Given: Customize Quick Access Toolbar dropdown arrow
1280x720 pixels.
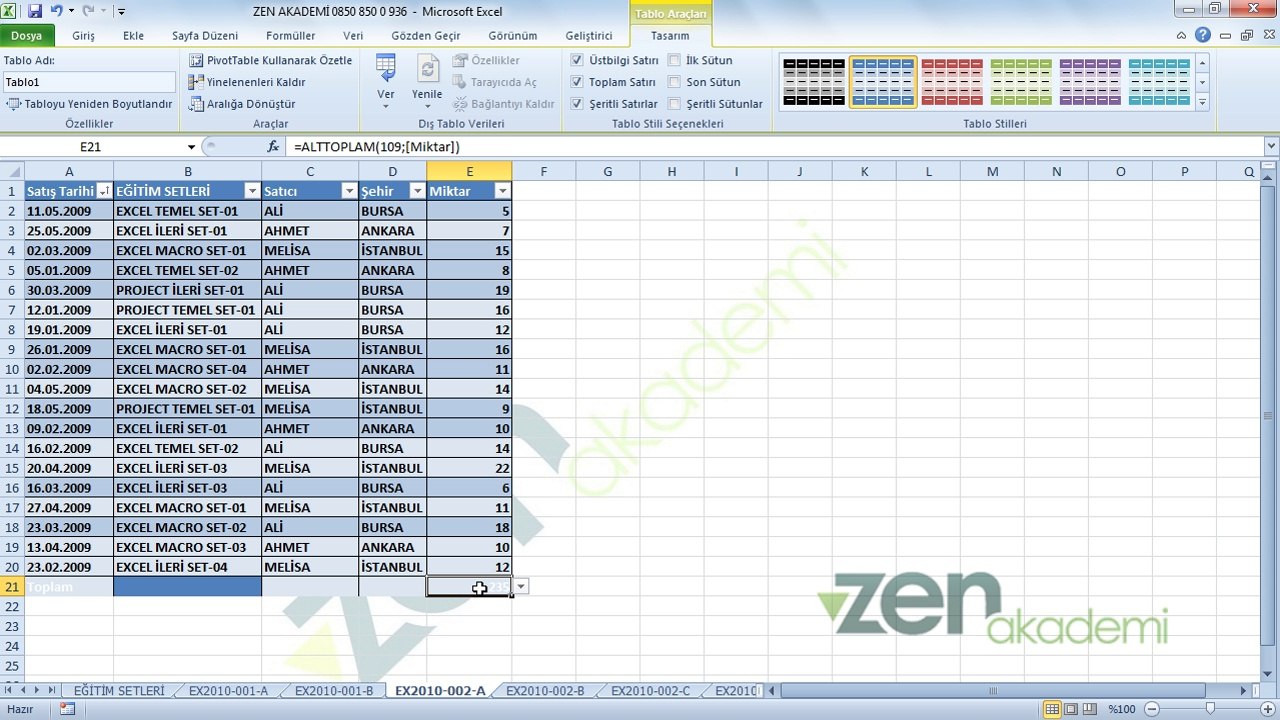Looking at the screenshot, I should click(x=121, y=12).
